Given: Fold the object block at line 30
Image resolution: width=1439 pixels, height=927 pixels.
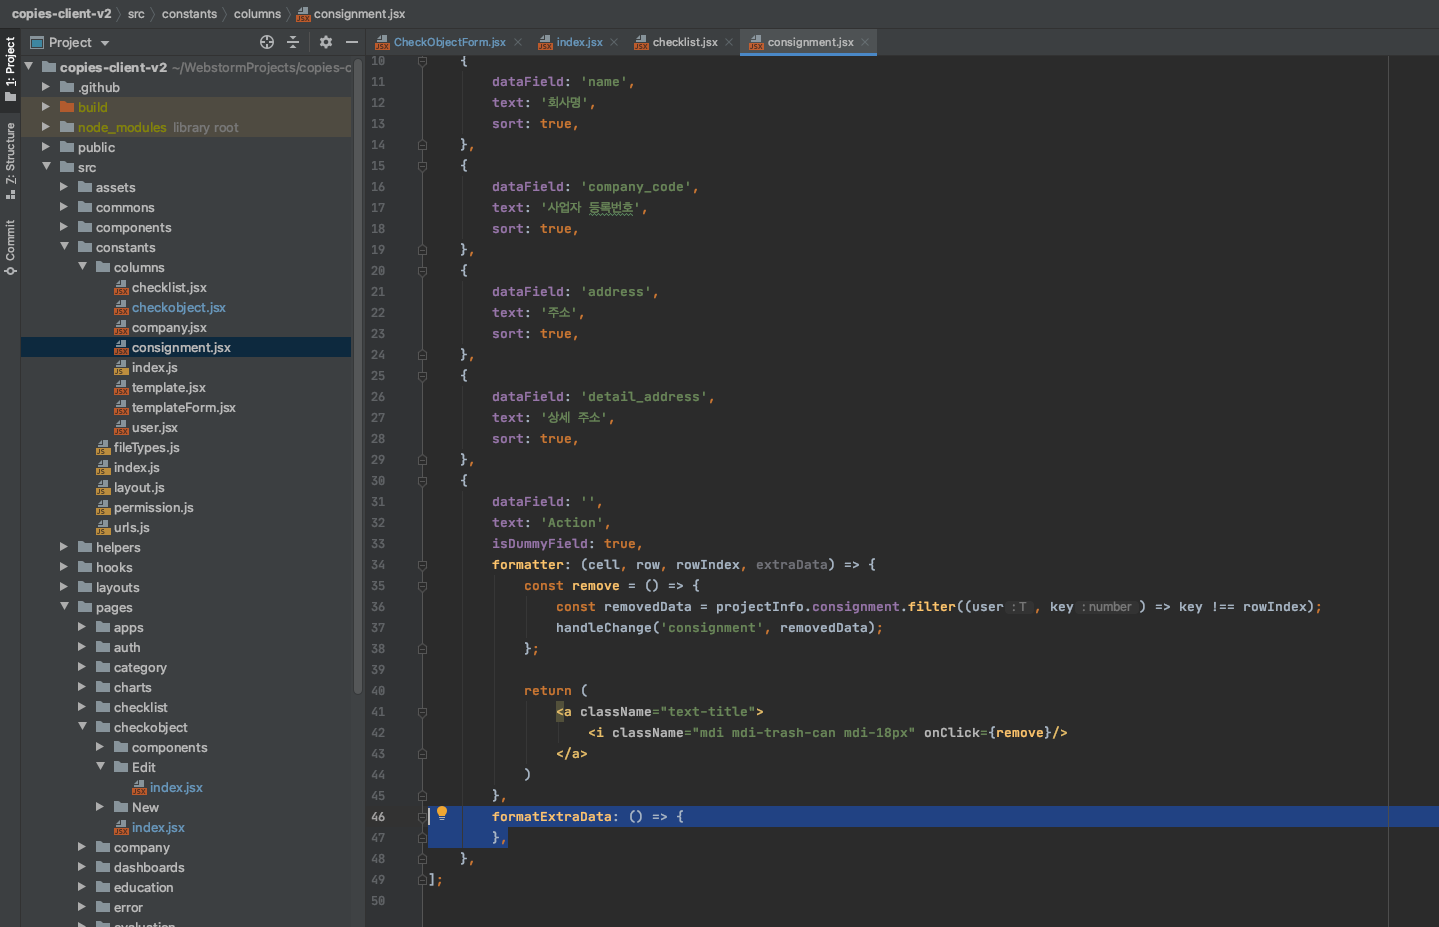Looking at the screenshot, I should click(422, 481).
